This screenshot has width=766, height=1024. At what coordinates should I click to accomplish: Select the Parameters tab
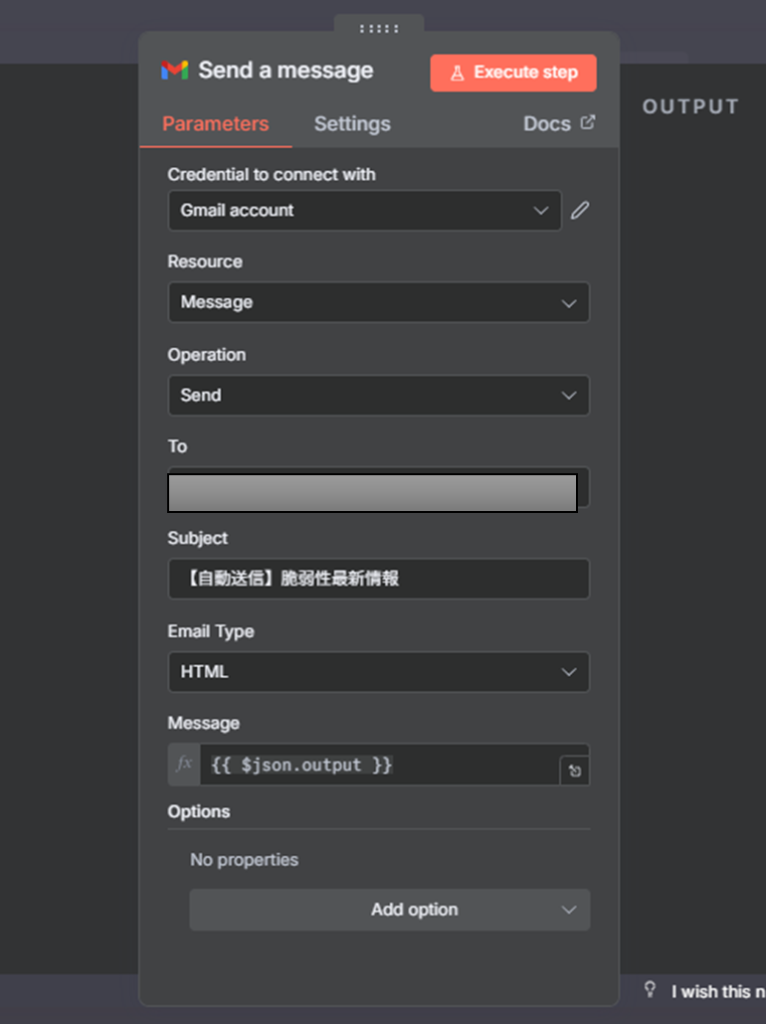[215, 124]
